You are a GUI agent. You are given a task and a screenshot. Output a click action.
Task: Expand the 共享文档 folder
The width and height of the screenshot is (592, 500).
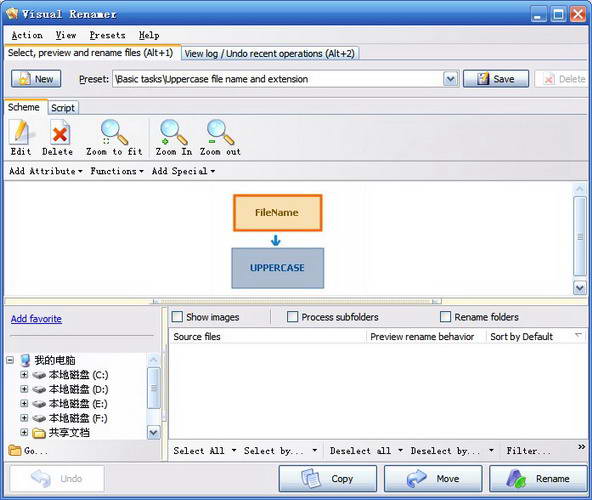24,432
